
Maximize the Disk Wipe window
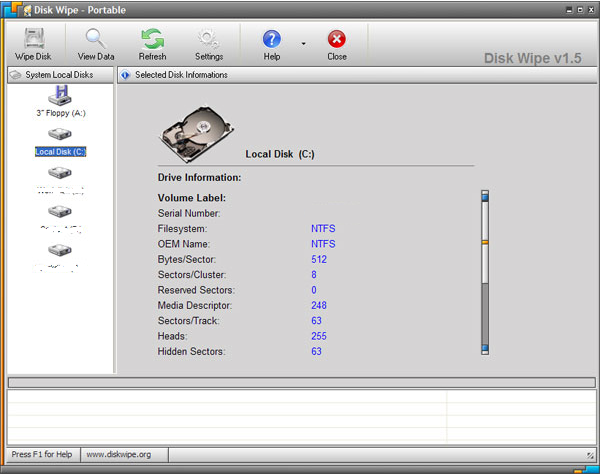580,10
